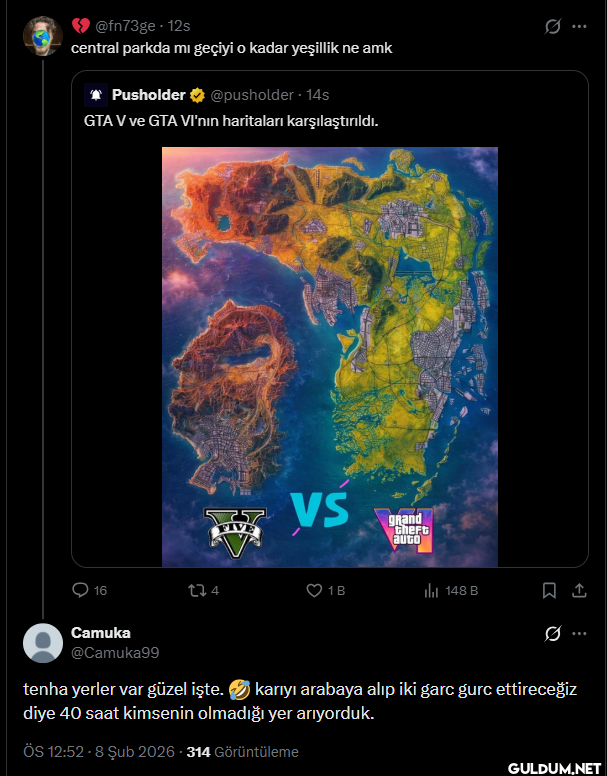Open more options menu on fn73ge tweet

(x=579, y=26)
